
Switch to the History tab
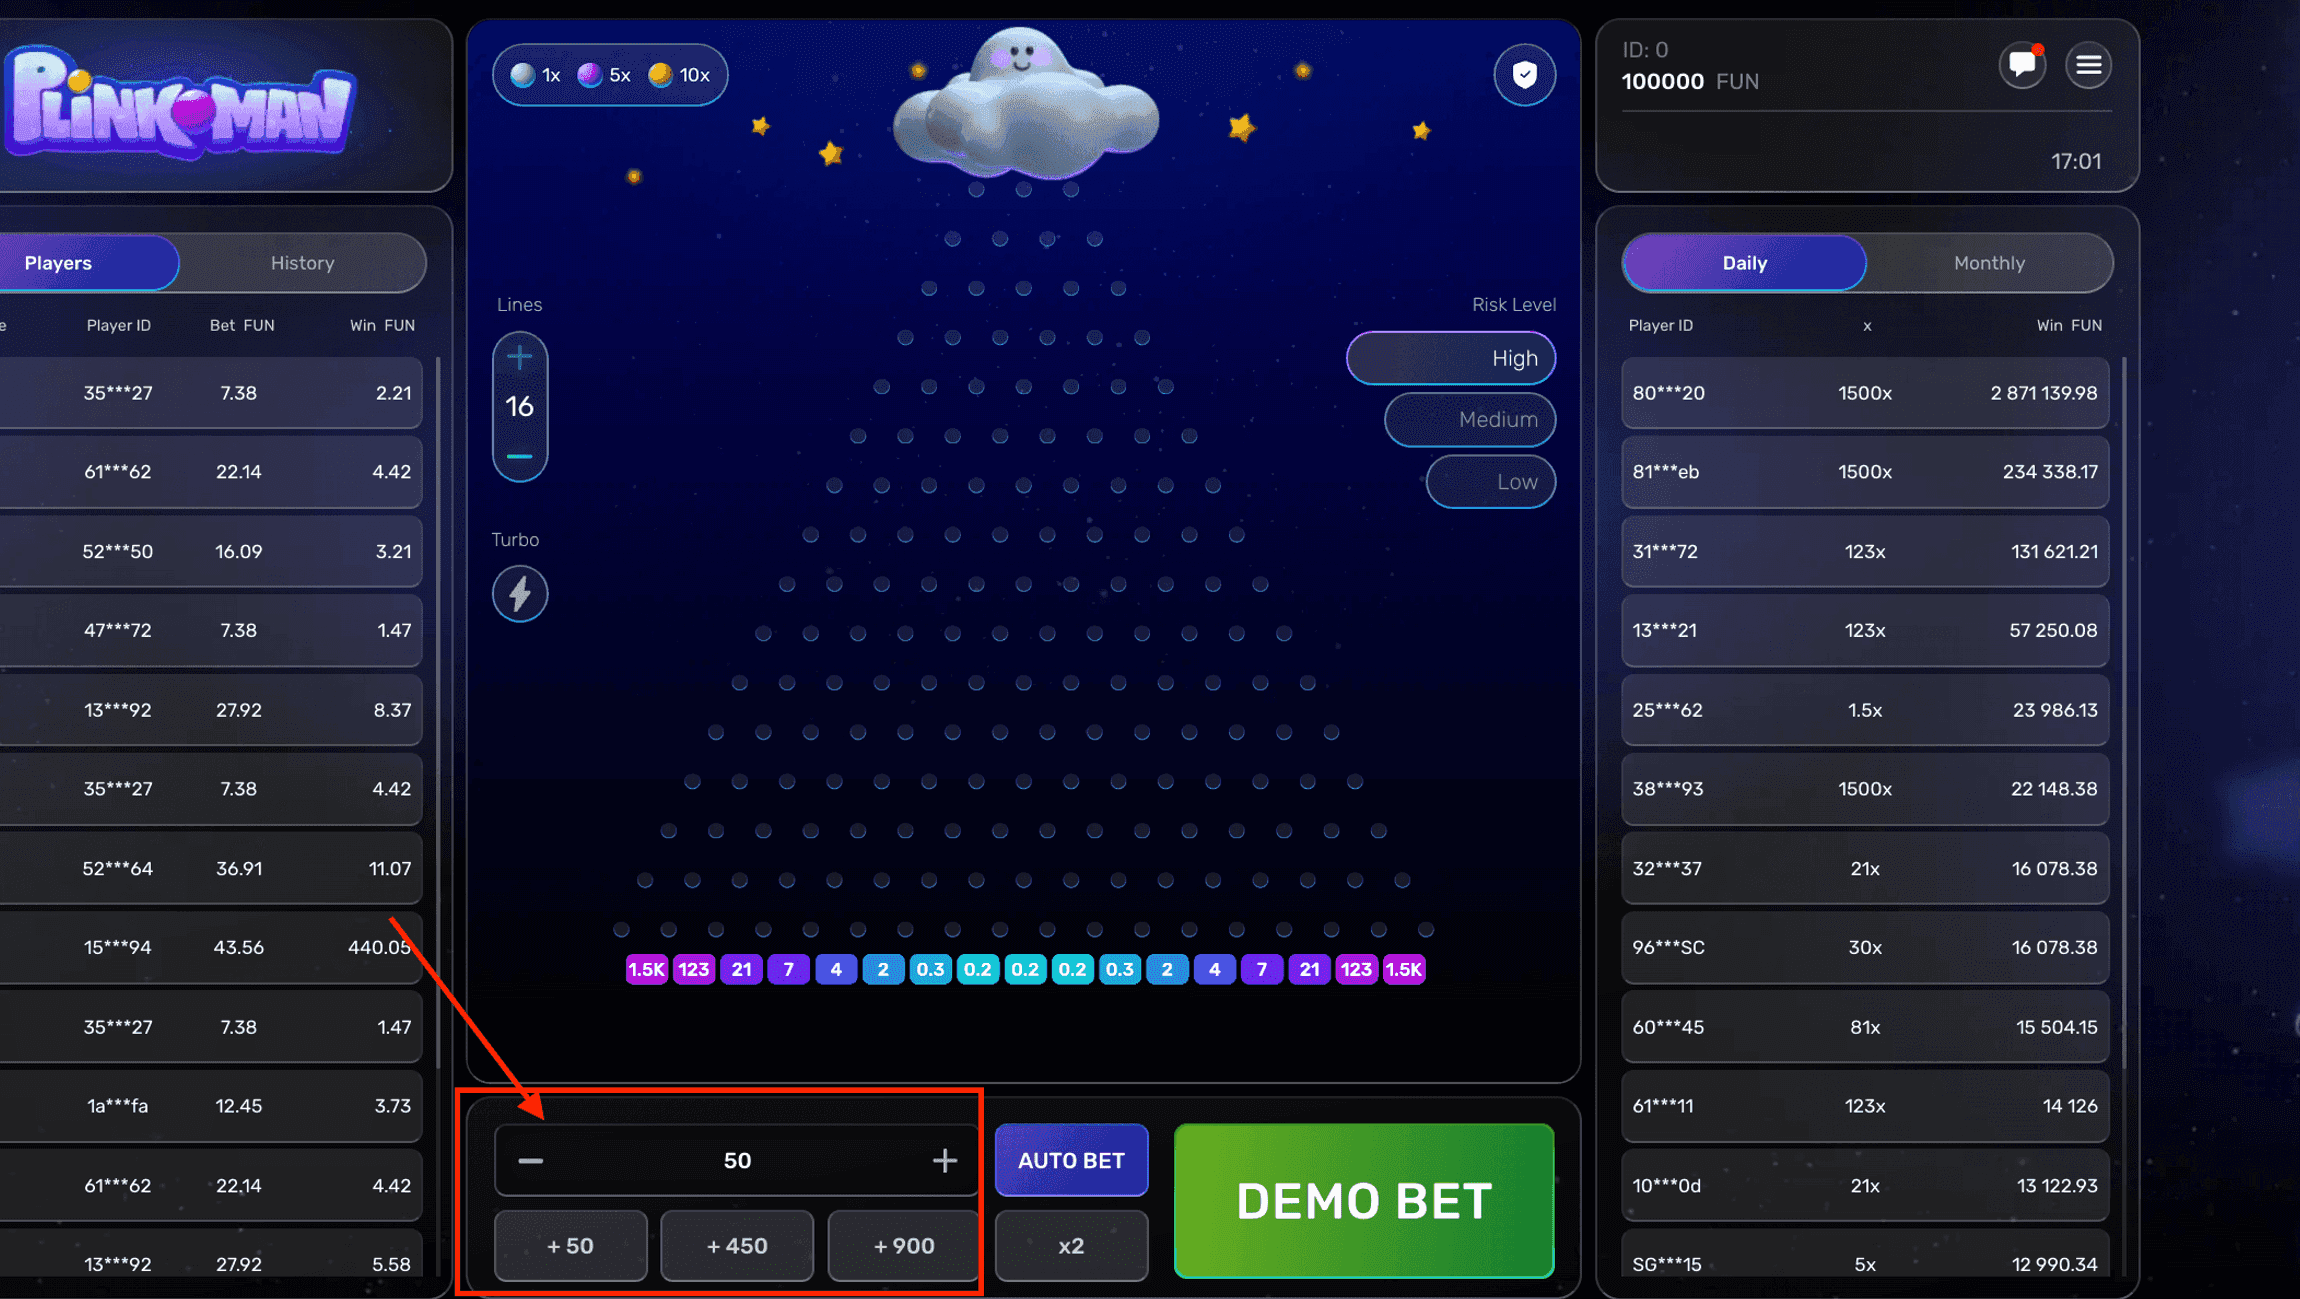click(x=302, y=263)
